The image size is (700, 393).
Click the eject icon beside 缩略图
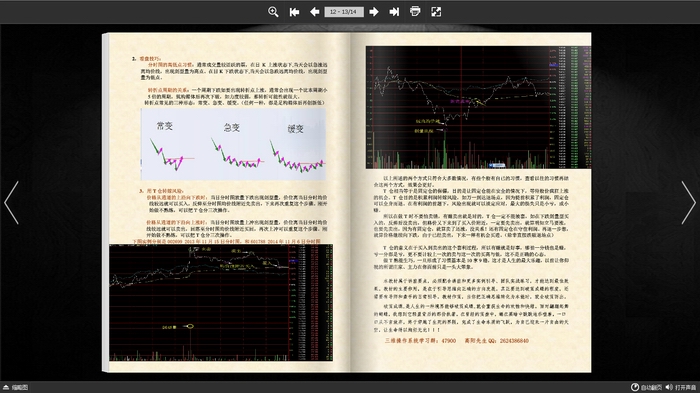6,387
